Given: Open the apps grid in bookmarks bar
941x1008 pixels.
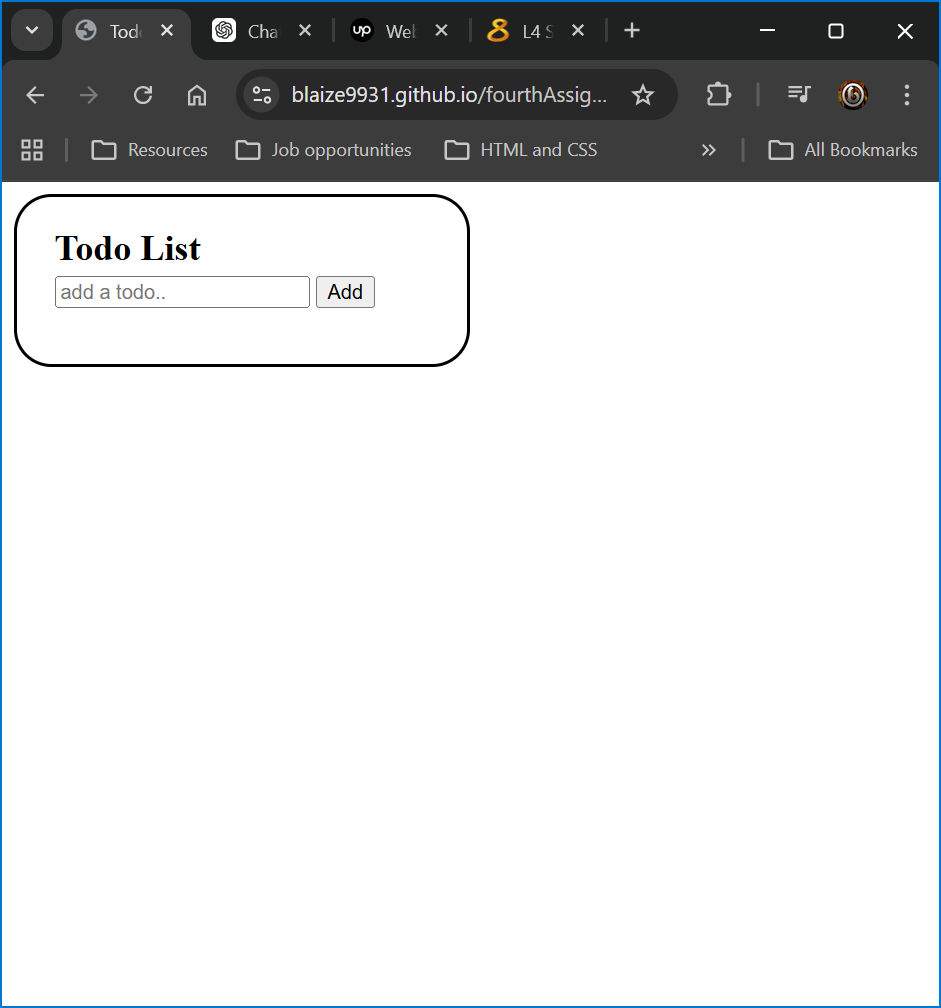Looking at the screenshot, I should pyautogui.click(x=31, y=150).
